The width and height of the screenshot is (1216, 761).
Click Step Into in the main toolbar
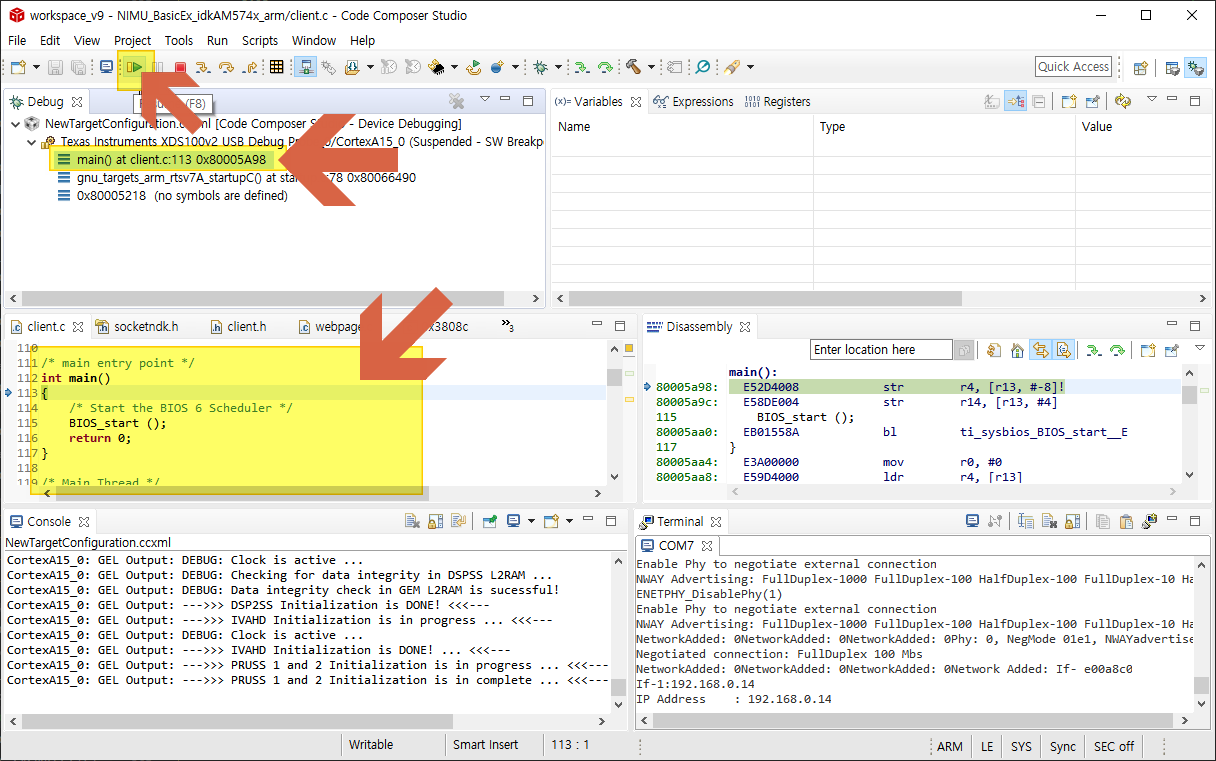(x=202, y=67)
